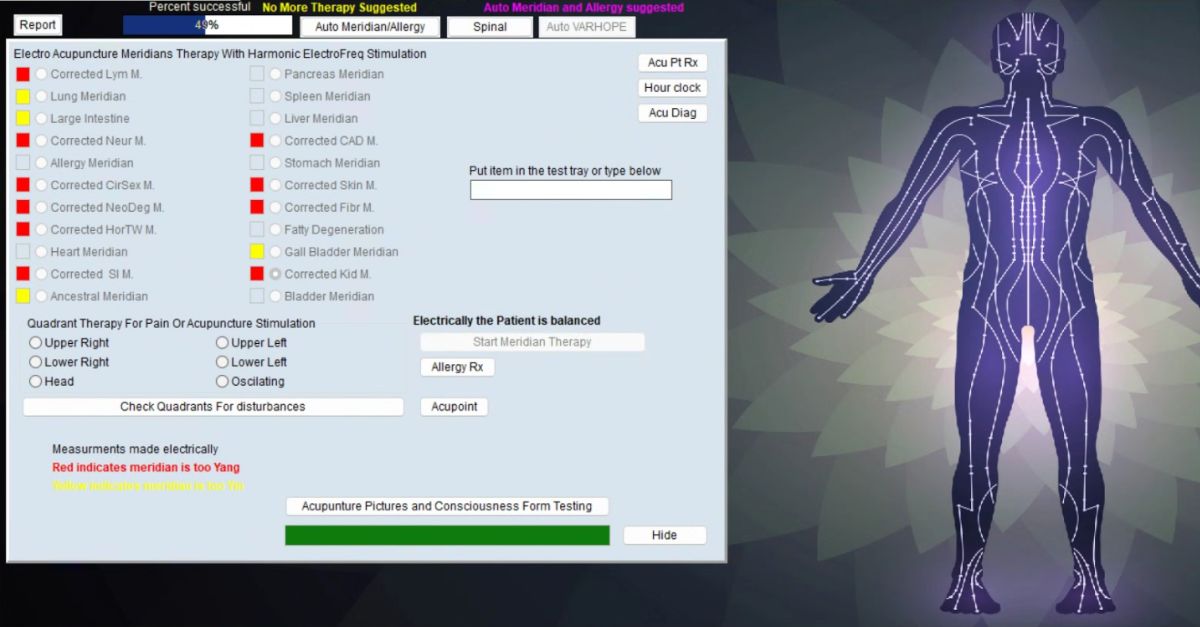Toggle the Pancreas Meridian checkbox
This screenshot has height=627, width=1200.
click(257, 74)
